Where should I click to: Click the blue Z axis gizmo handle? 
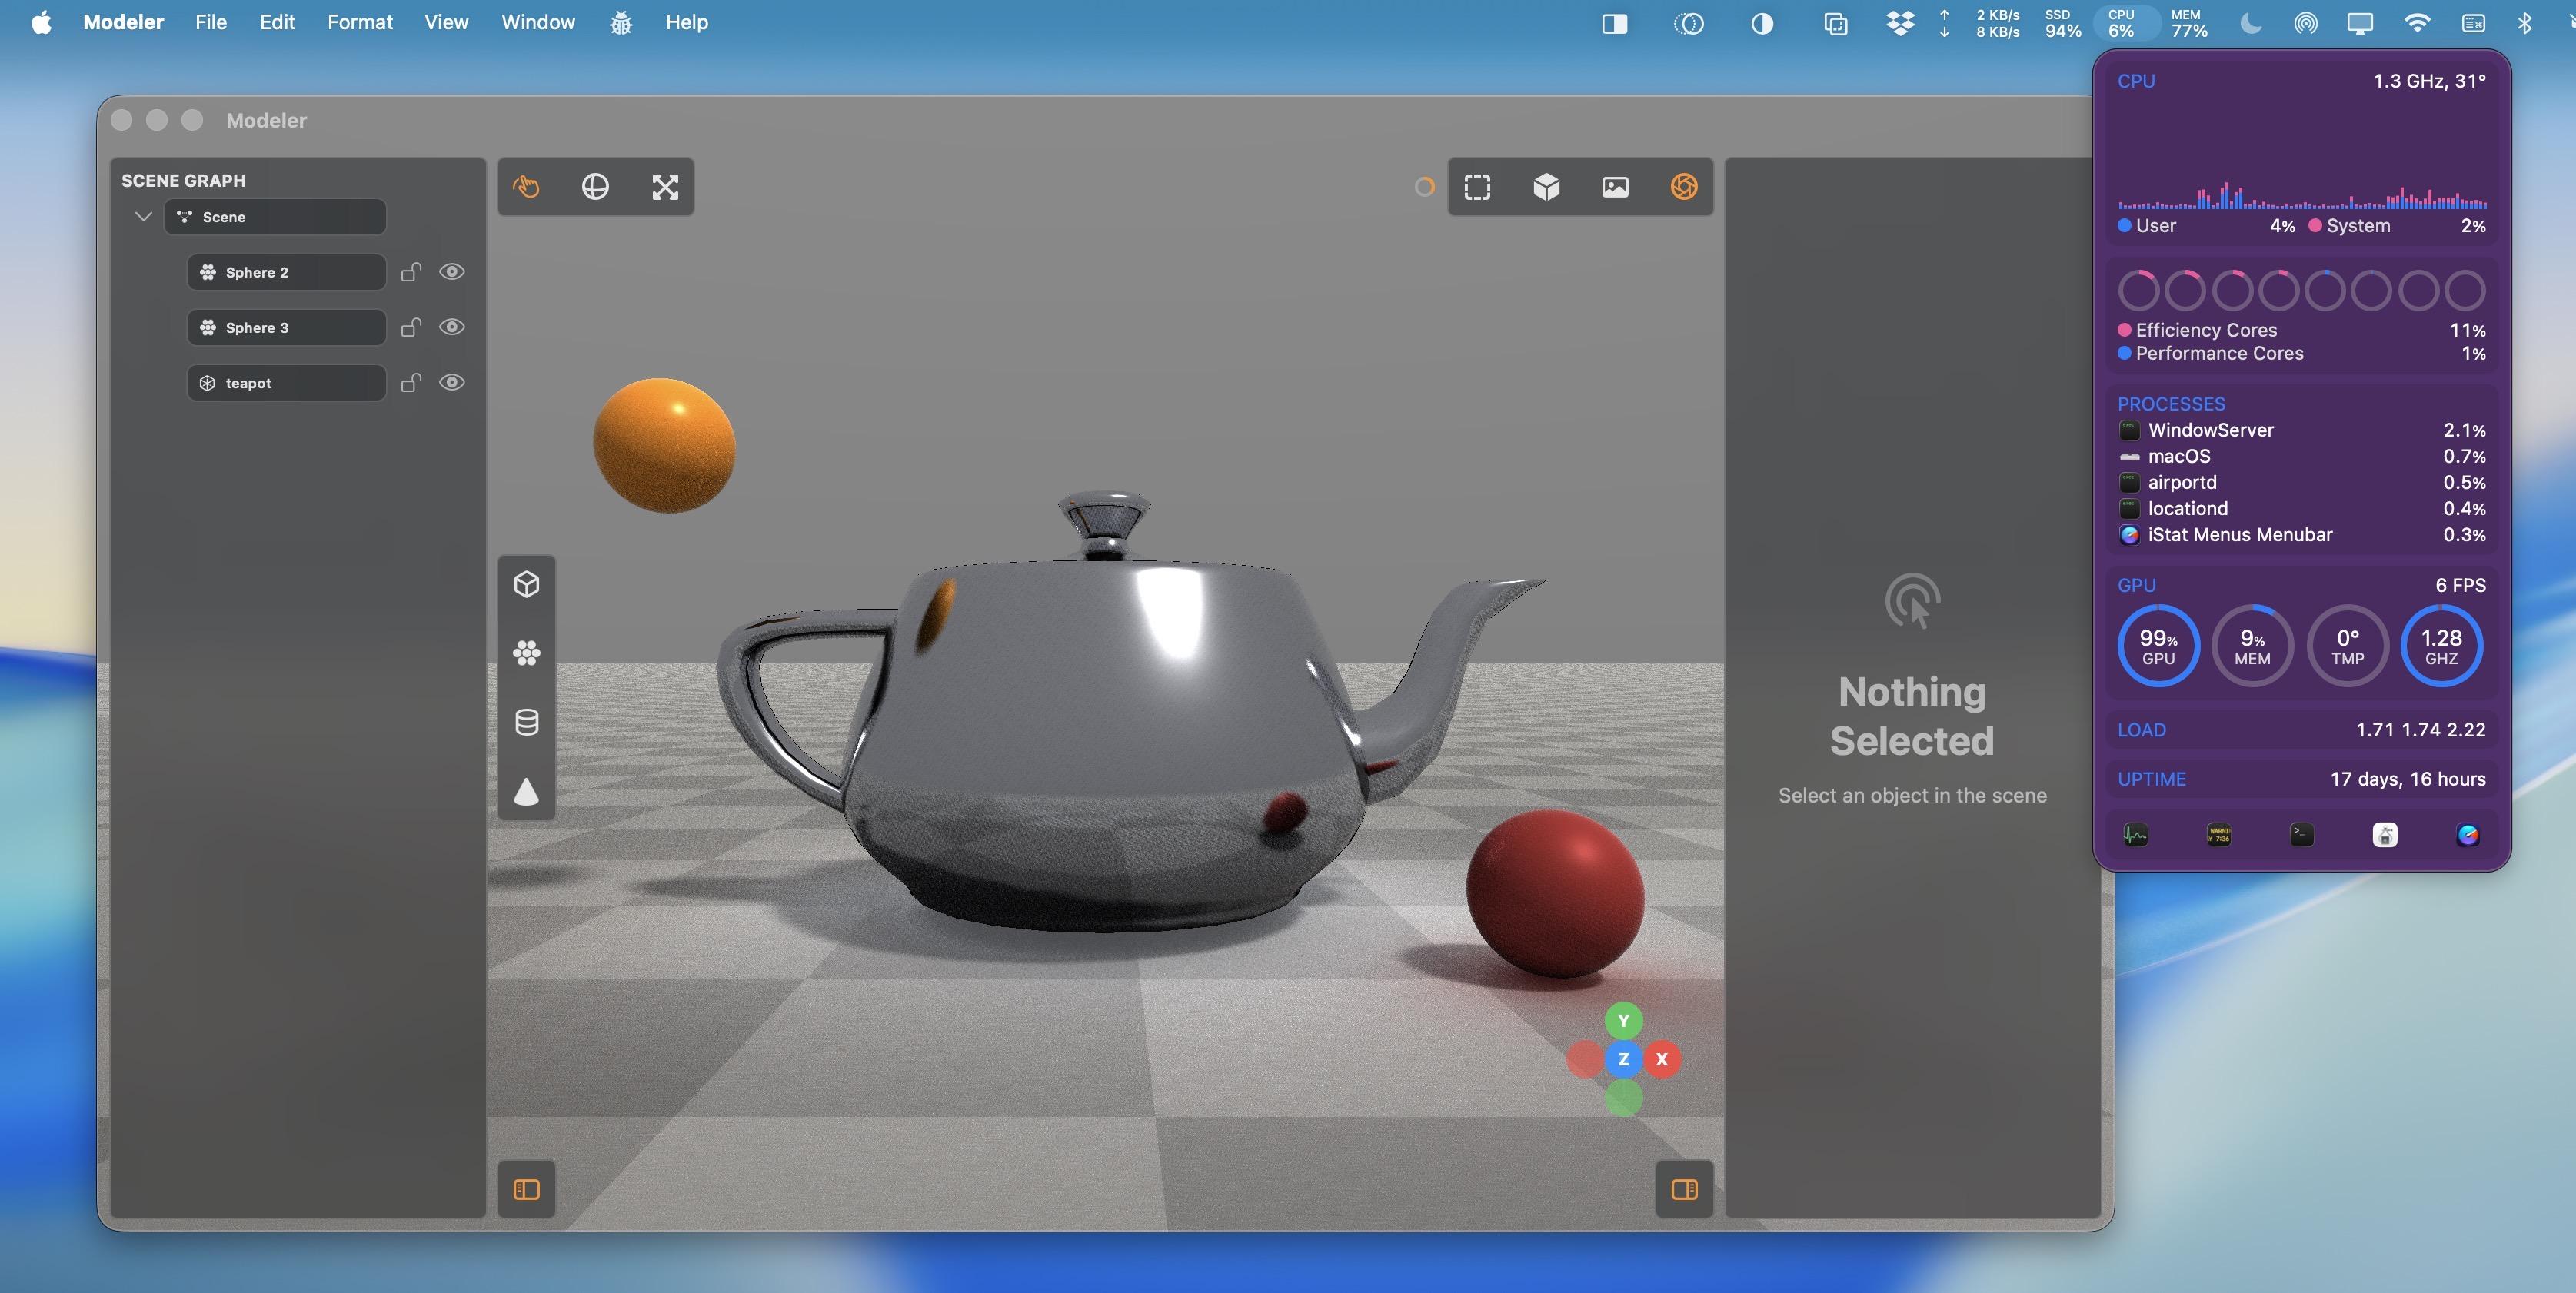coord(1623,1059)
